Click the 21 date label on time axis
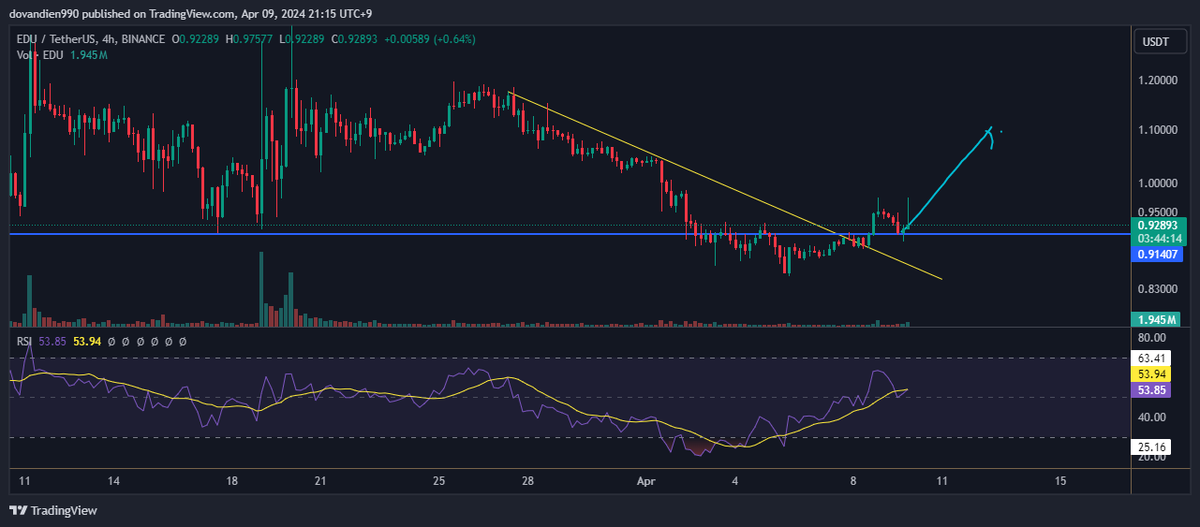Image resolution: width=1200 pixels, height=527 pixels. pyautogui.click(x=321, y=481)
